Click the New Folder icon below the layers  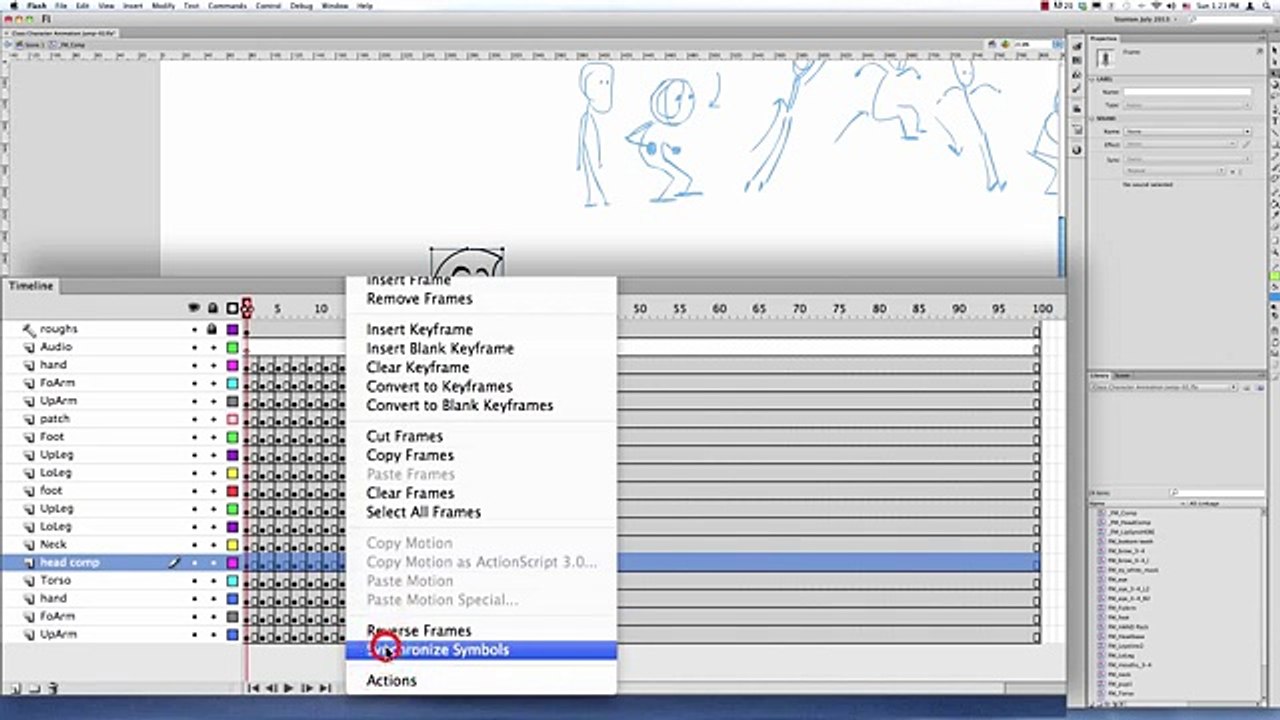34,688
